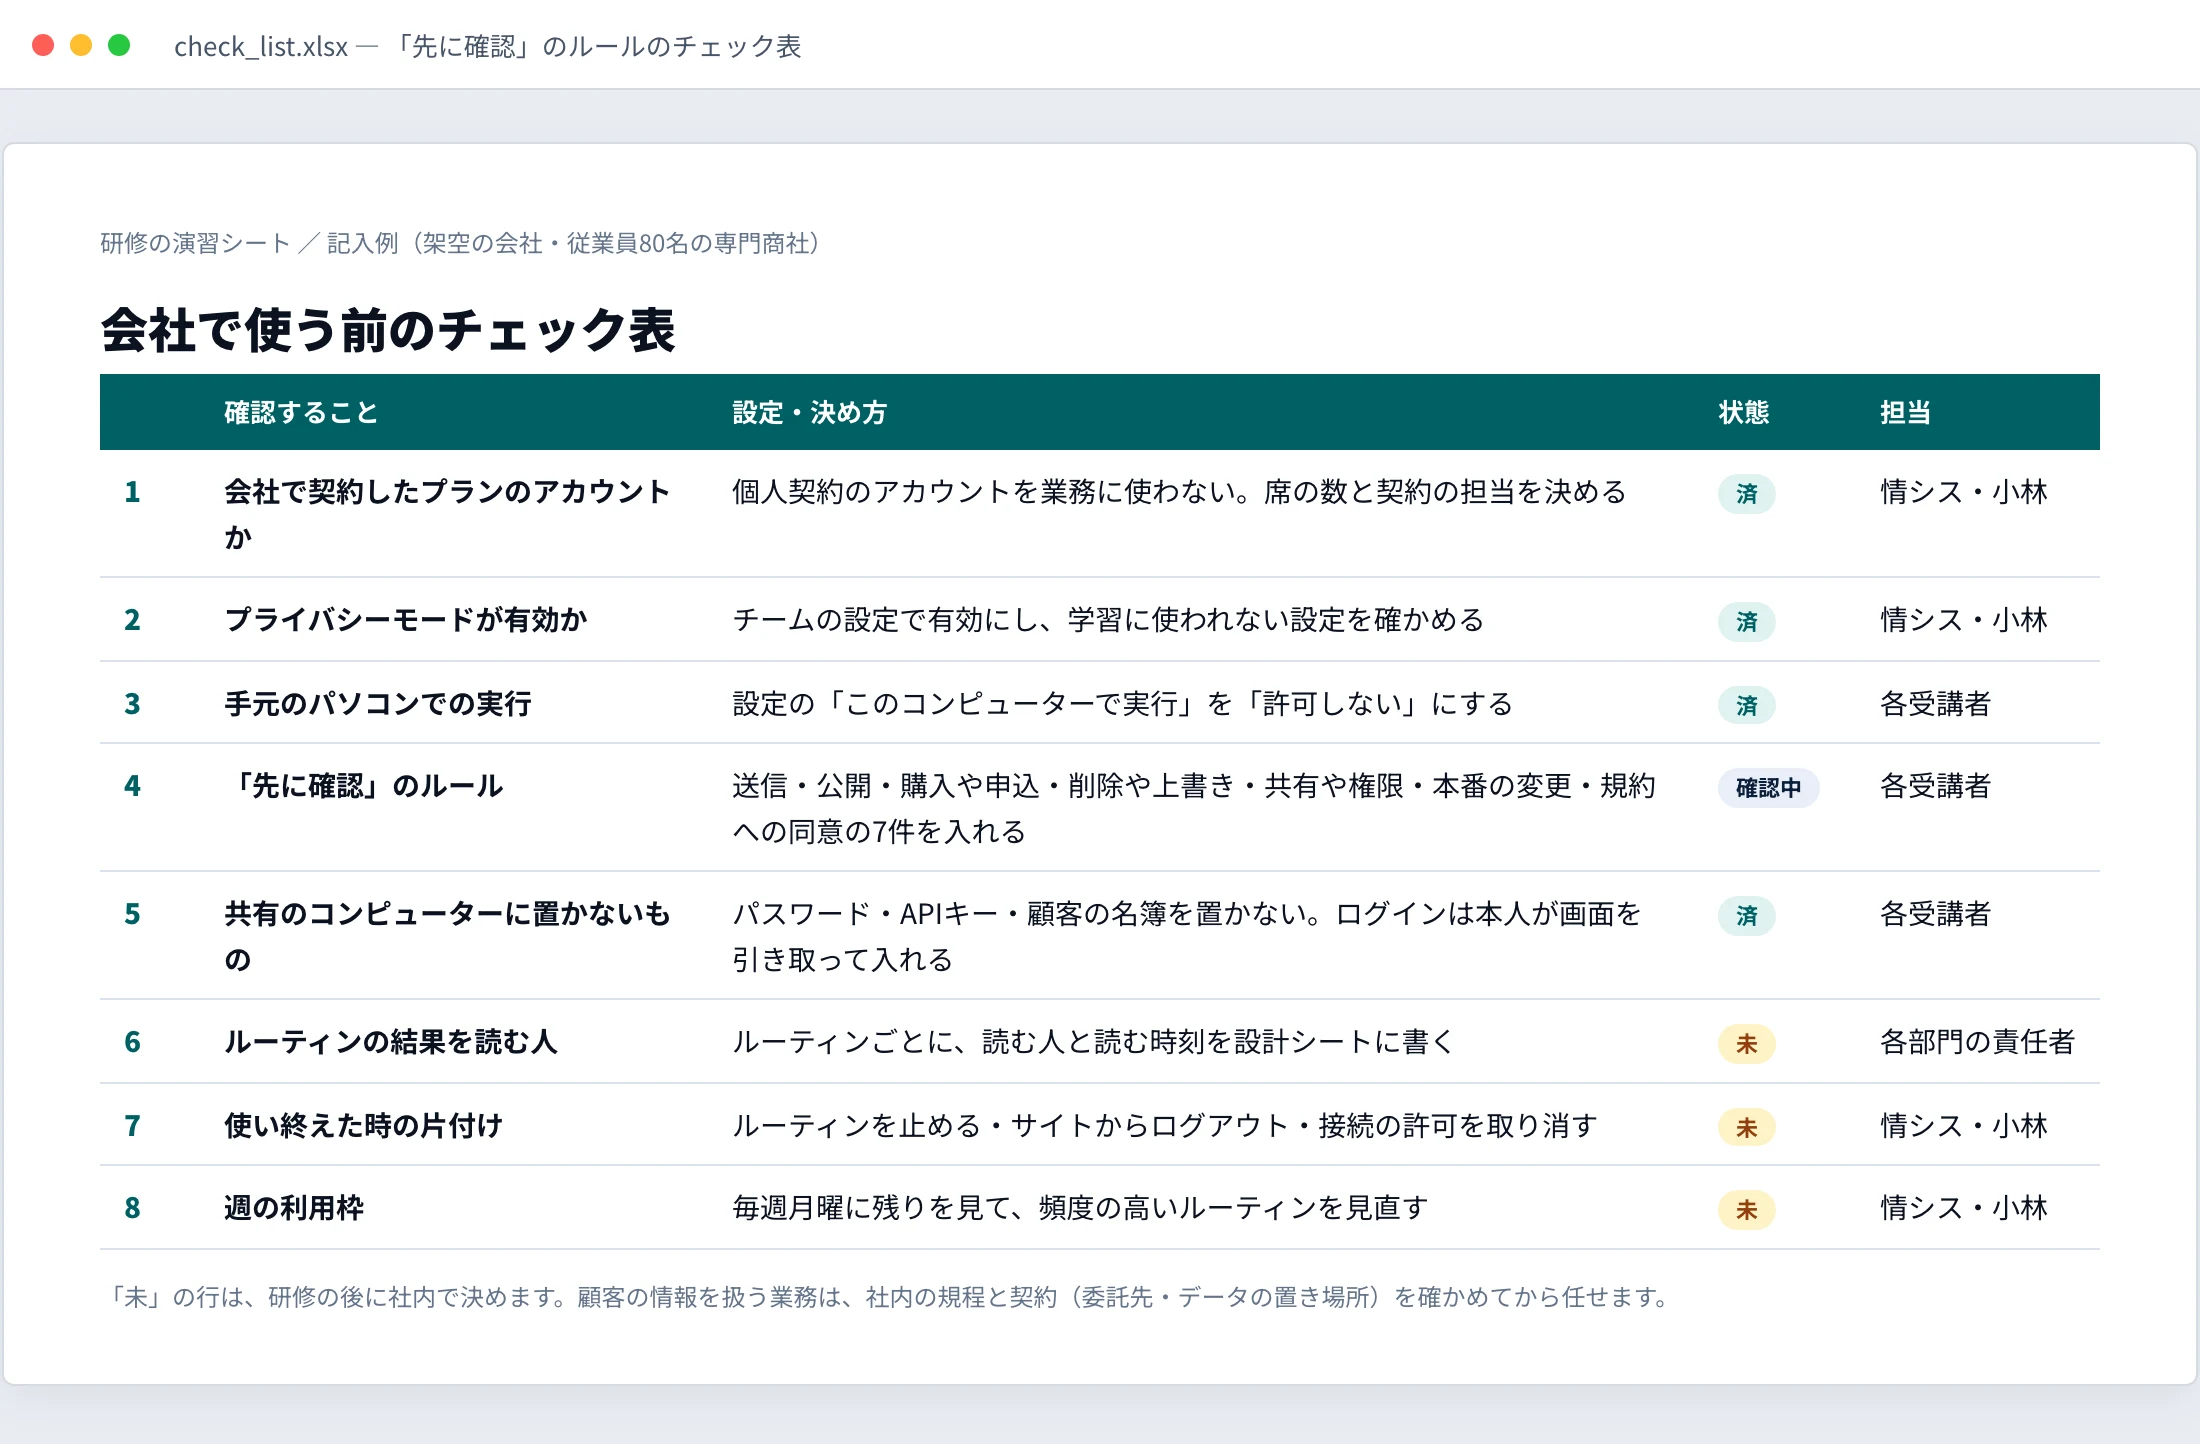The height and width of the screenshot is (1444, 2200).
Task: Click the 未 badge in the 週の利用枠 row
Action: pyautogui.click(x=1747, y=1210)
